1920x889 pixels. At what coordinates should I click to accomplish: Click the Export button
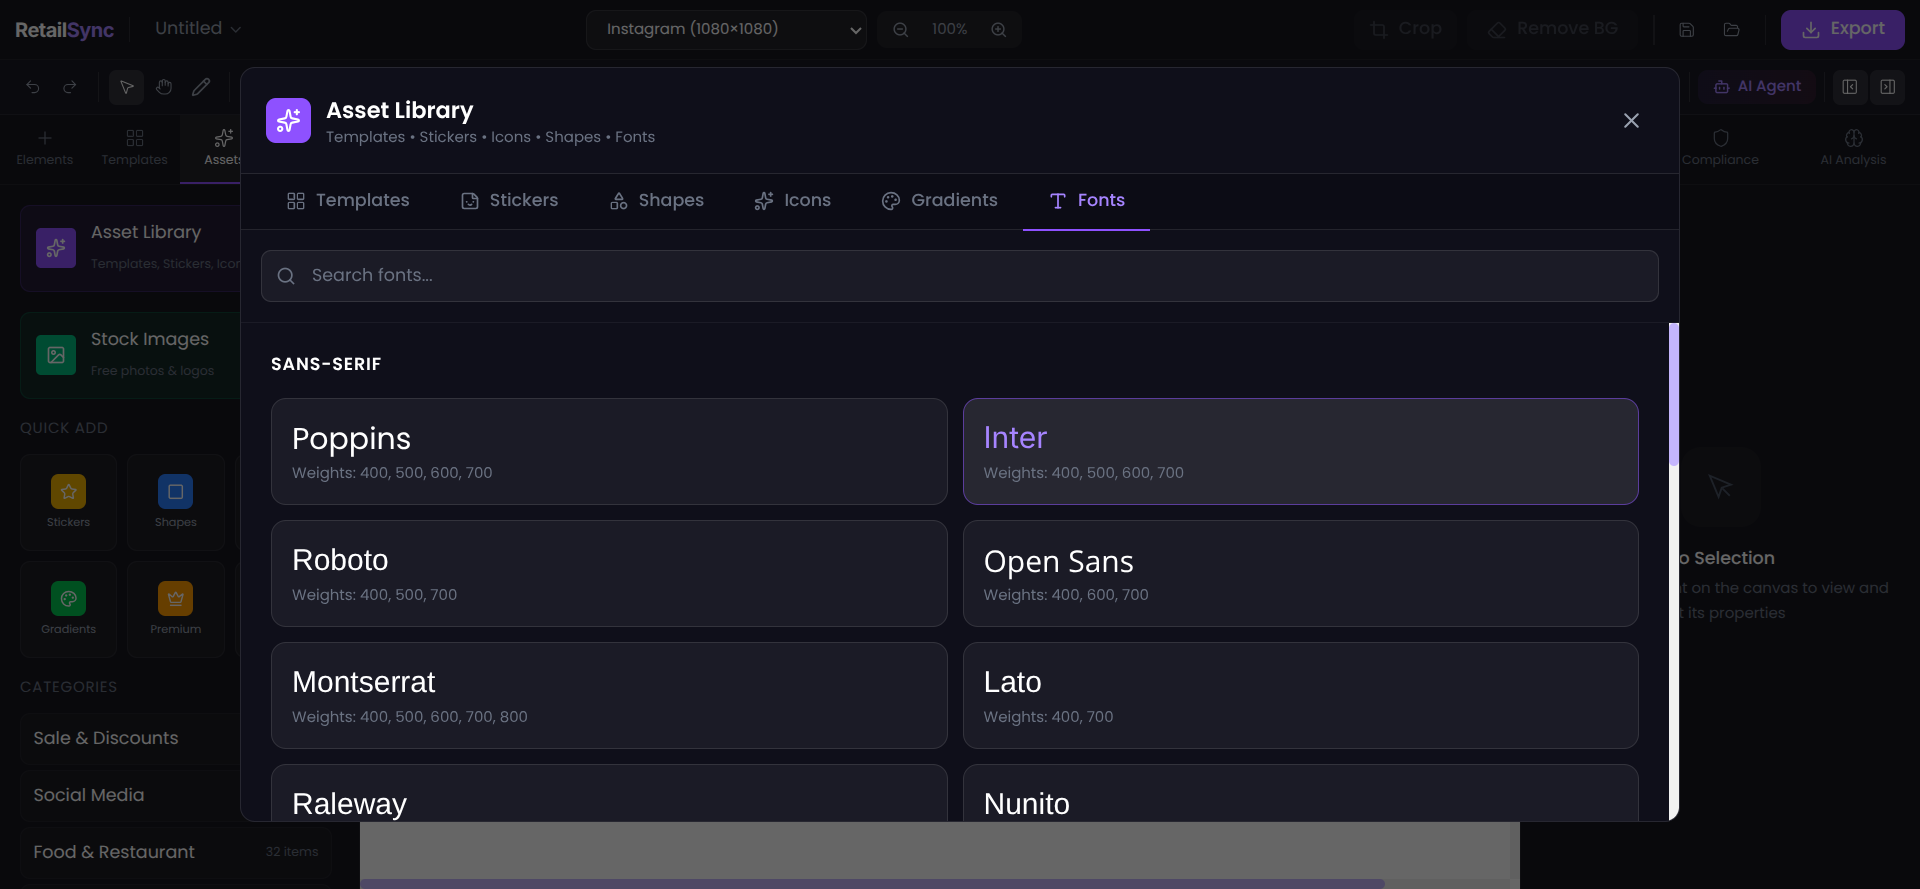1843,30
